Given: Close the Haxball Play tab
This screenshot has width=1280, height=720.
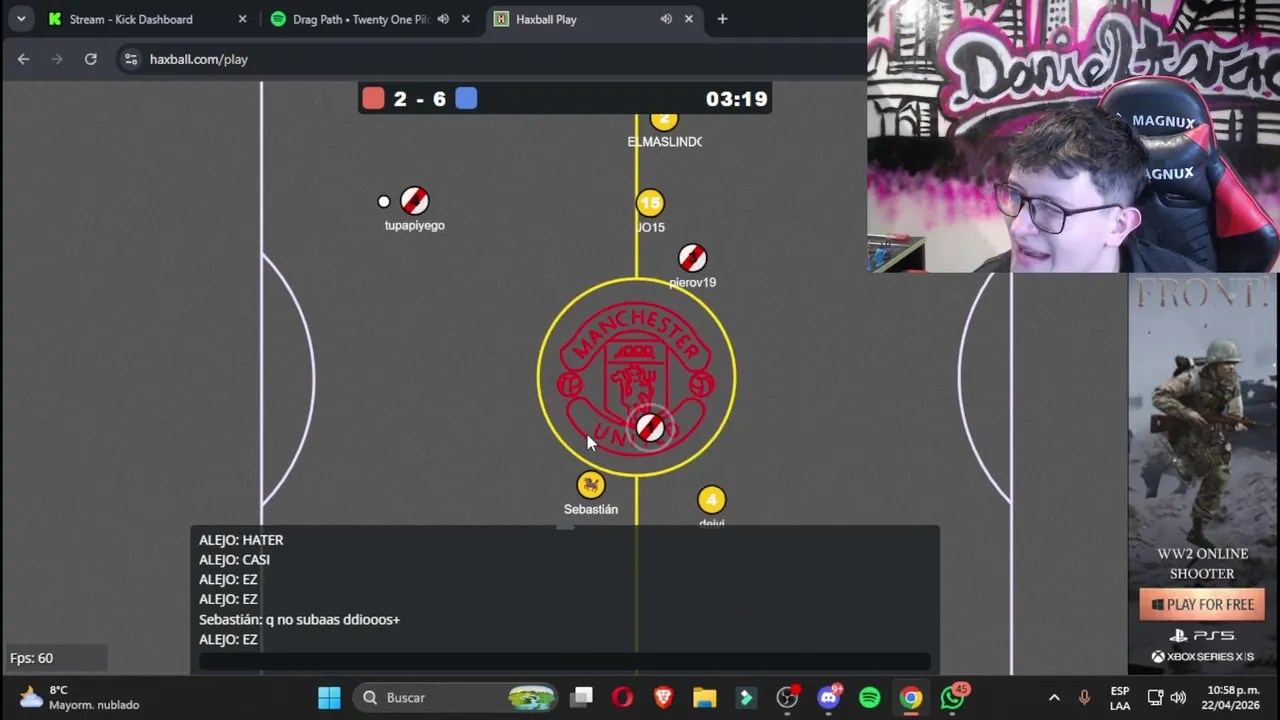Looking at the screenshot, I should point(688,19).
